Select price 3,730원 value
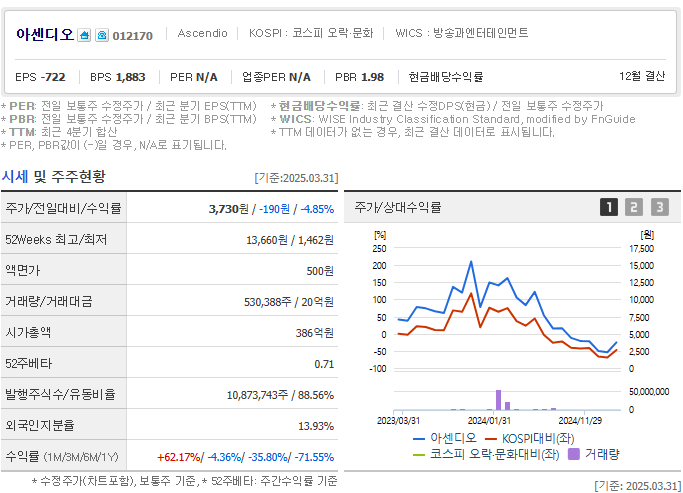Viewport: 683px width, 493px height. 228,209
